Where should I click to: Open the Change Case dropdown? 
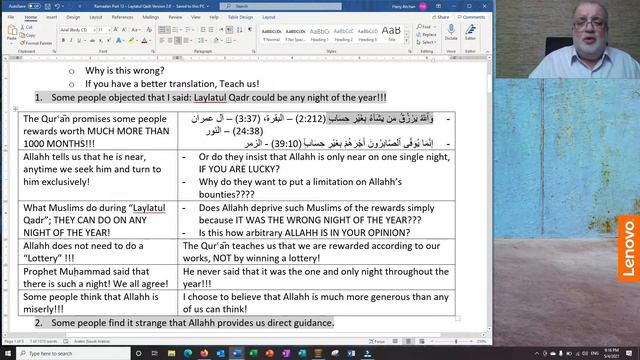coord(136,30)
